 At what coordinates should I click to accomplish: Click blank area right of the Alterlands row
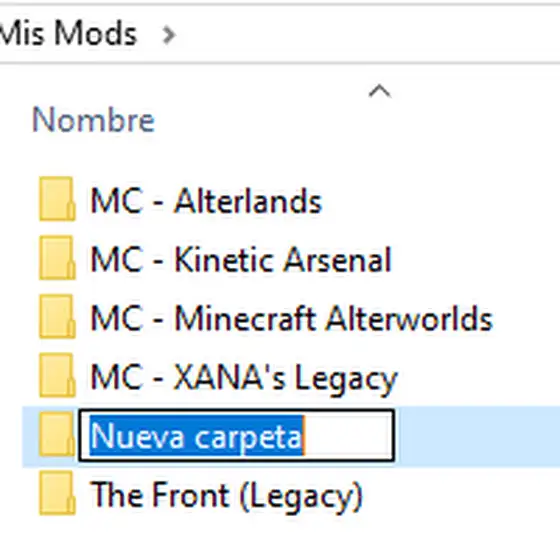[441, 200]
